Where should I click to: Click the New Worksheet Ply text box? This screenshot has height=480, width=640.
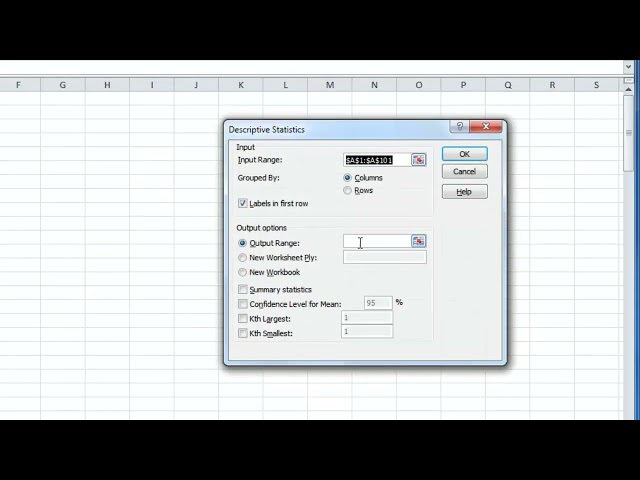tap(385, 257)
